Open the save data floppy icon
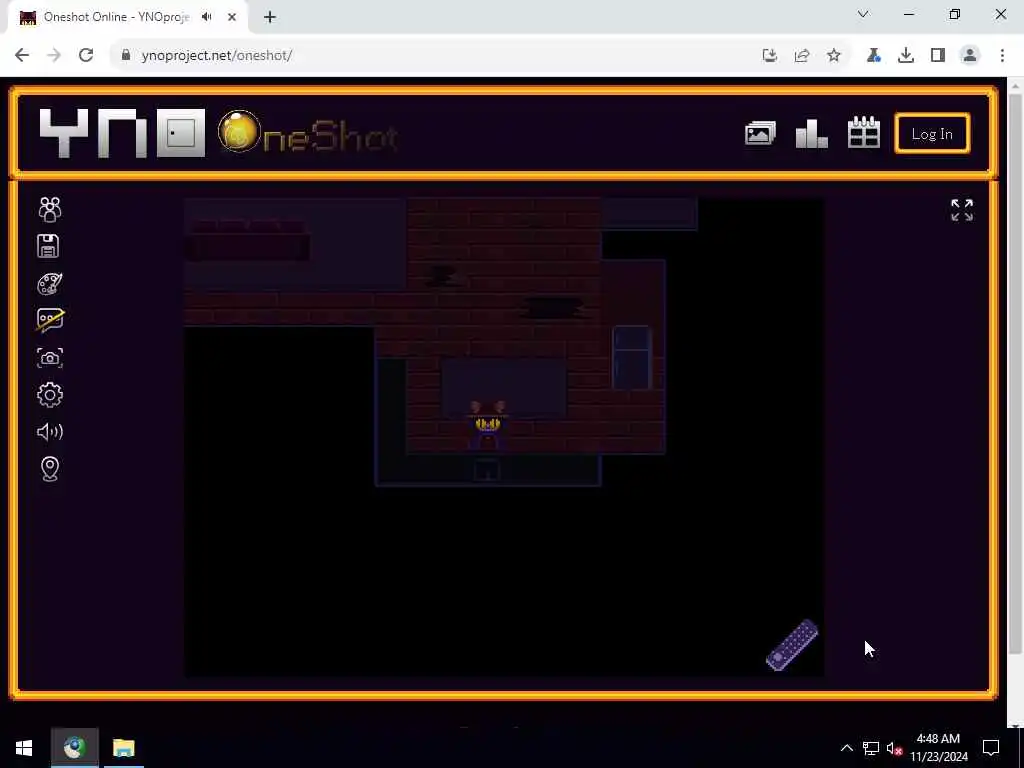This screenshot has width=1024, height=768. click(48, 246)
